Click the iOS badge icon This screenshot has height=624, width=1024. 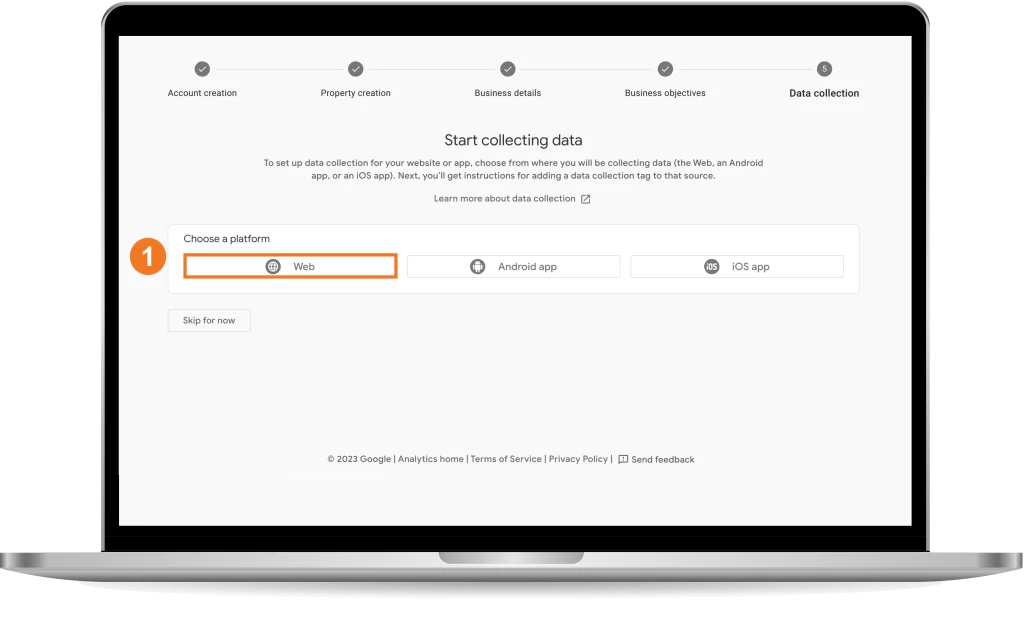coord(711,266)
